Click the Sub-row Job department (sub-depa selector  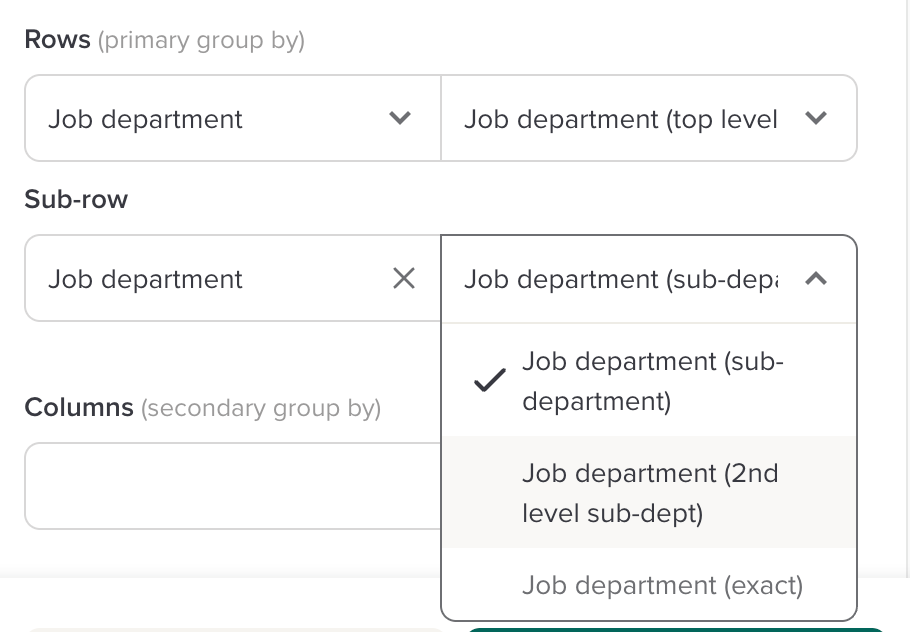point(620,279)
